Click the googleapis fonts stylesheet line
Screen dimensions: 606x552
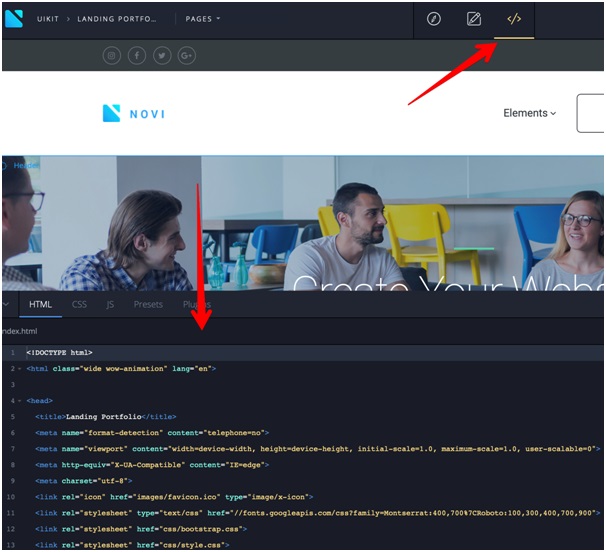point(318,513)
